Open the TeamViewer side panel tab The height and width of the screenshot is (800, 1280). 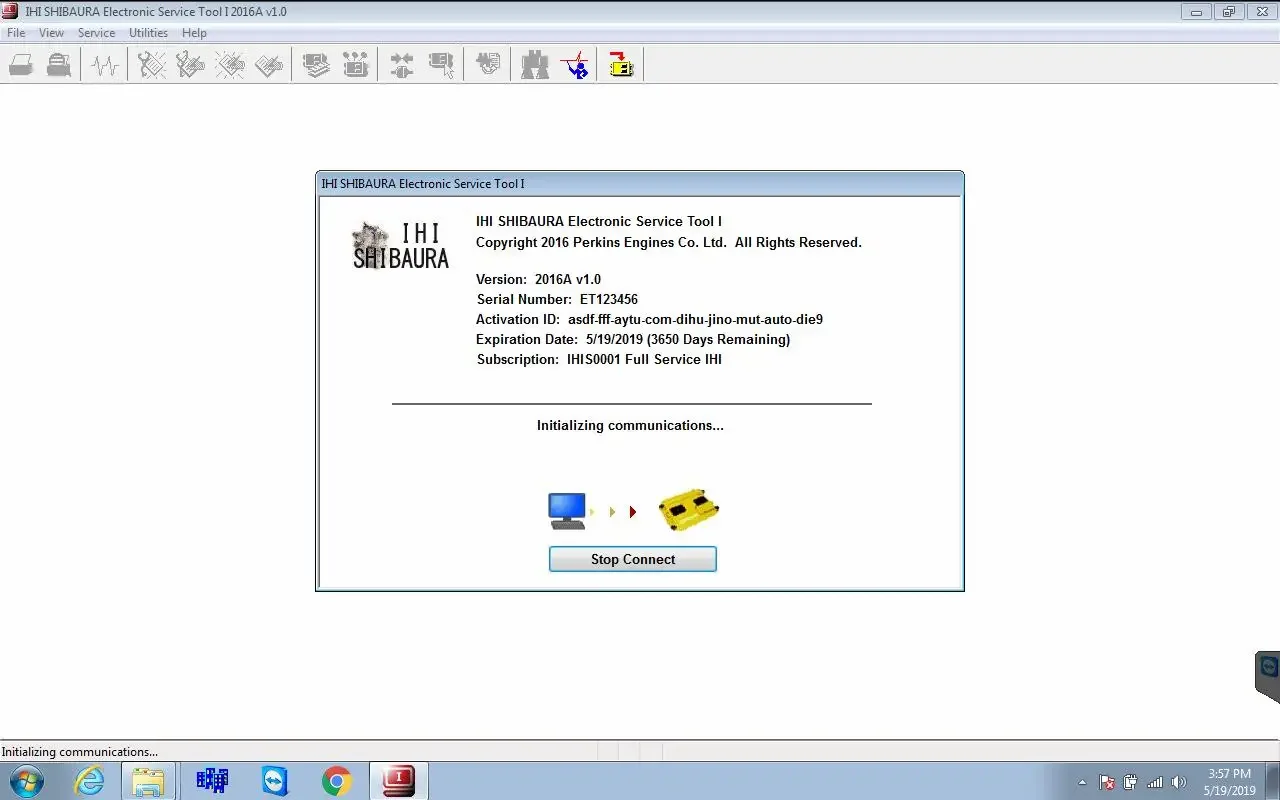(1268, 676)
